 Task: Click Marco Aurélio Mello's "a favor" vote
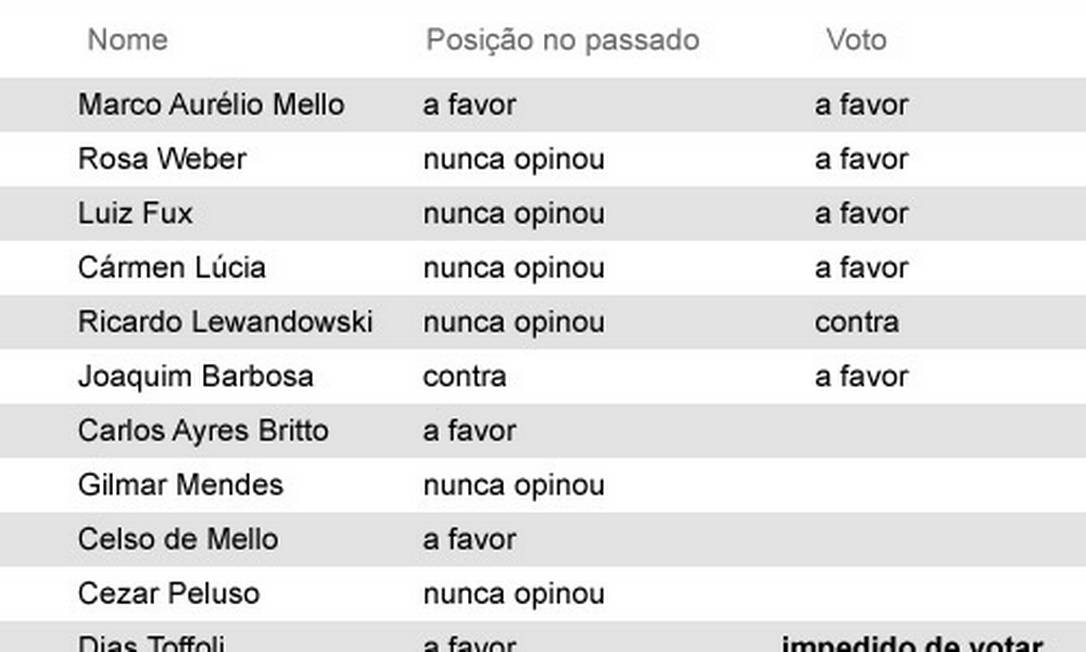[x=861, y=104]
